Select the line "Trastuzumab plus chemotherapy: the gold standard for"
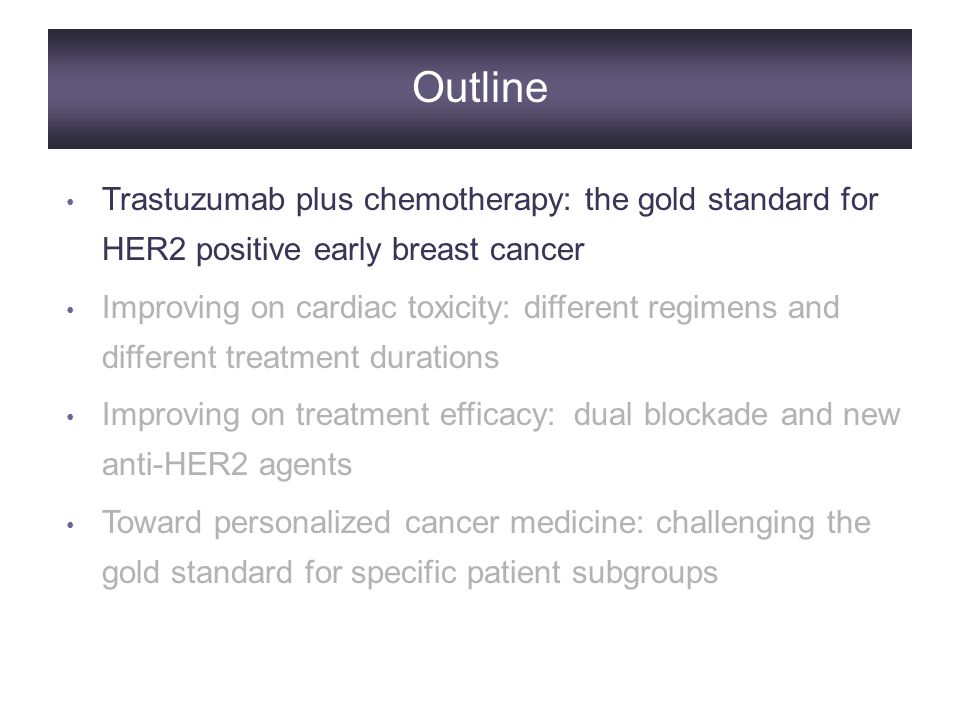Viewport: 960px width, 720px height. (490, 200)
